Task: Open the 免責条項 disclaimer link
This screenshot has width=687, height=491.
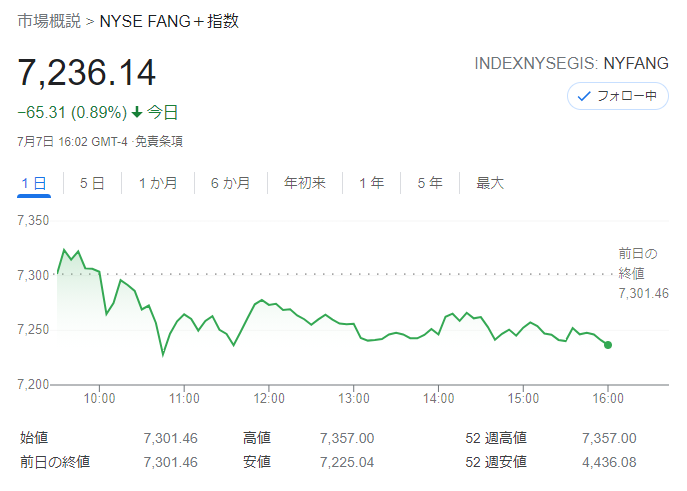Action: pos(159,141)
